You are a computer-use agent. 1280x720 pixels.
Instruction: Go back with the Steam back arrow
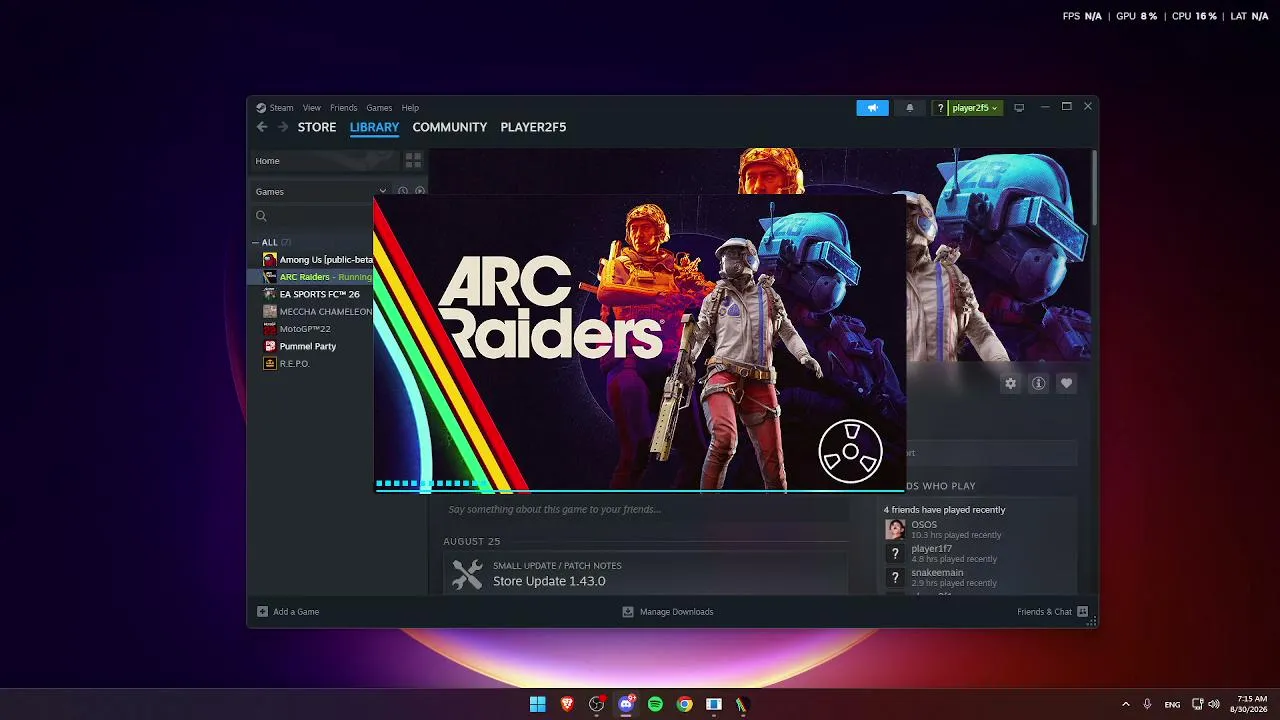262,127
